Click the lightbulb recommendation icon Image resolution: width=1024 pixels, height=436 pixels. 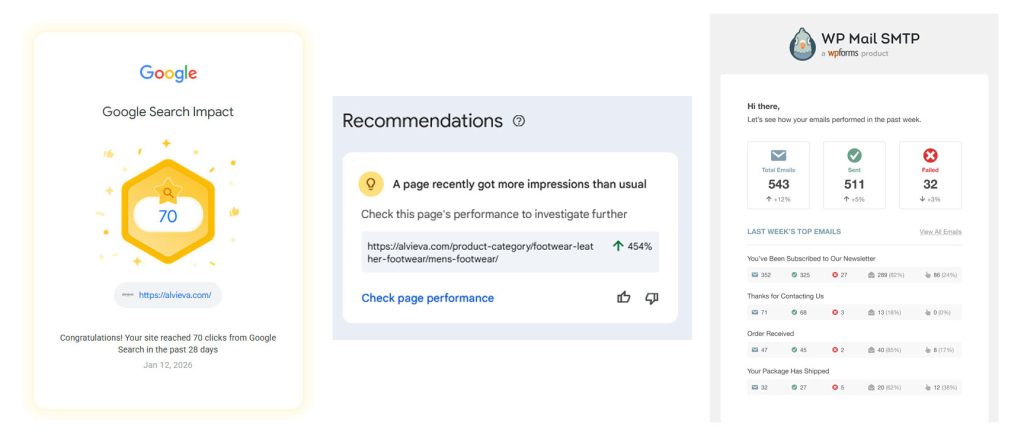click(x=371, y=184)
